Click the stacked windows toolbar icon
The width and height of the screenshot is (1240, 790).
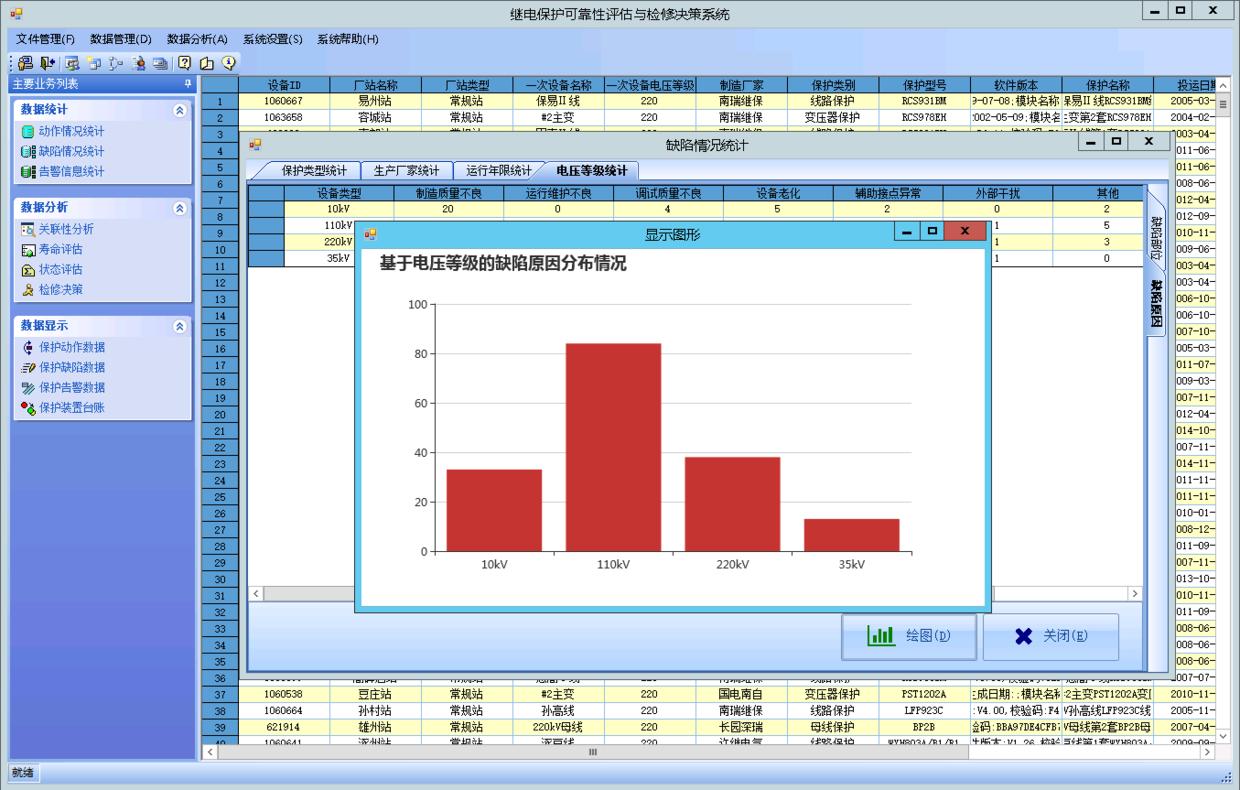click(160, 63)
